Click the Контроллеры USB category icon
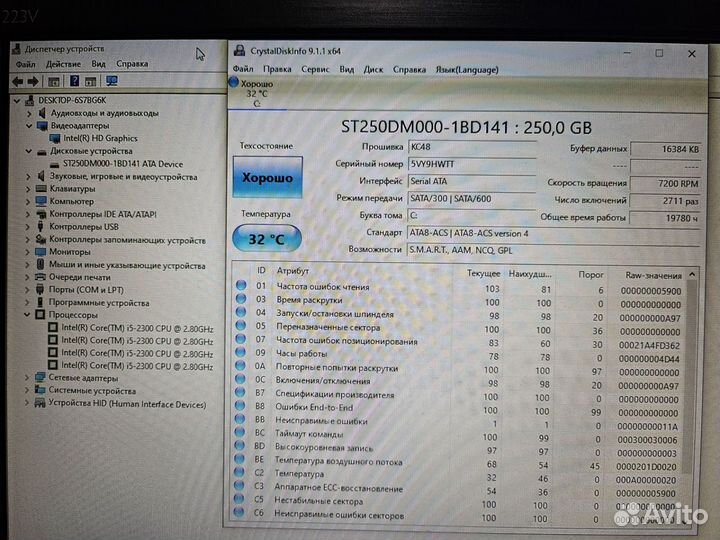The image size is (720, 540). click(40, 226)
